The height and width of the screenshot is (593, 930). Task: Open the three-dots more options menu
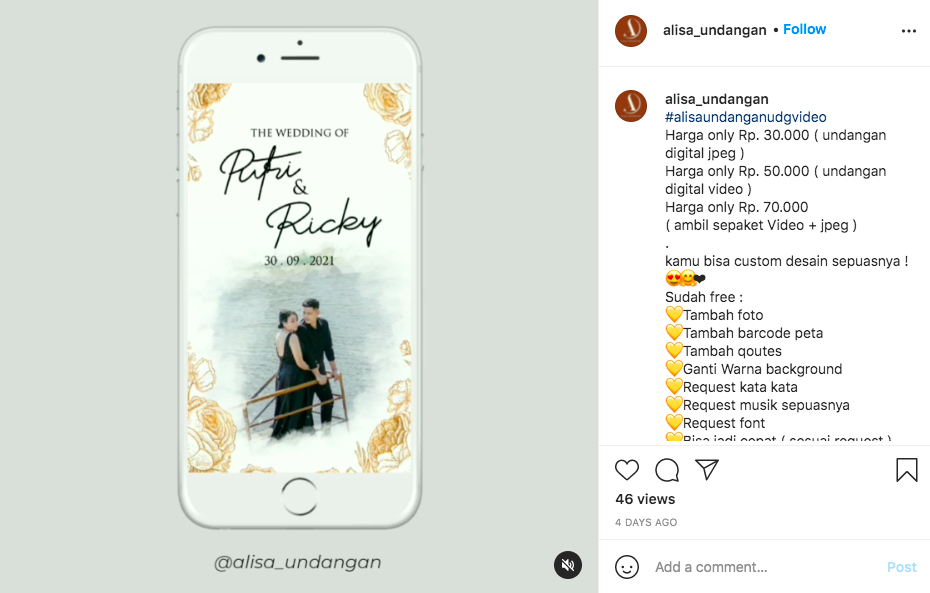coord(909,31)
